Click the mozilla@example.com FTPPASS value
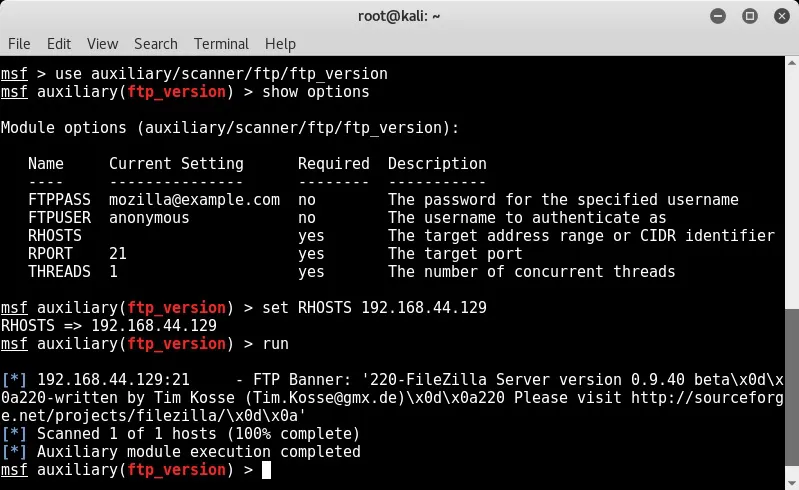This screenshot has height=490, width=799. click(x=194, y=200)
